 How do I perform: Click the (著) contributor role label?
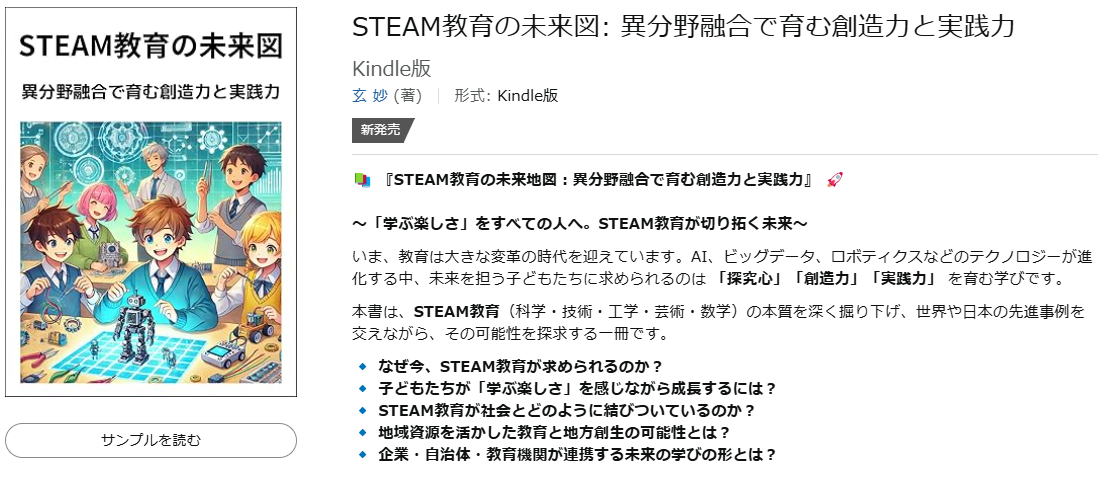[x=408, y=96]
